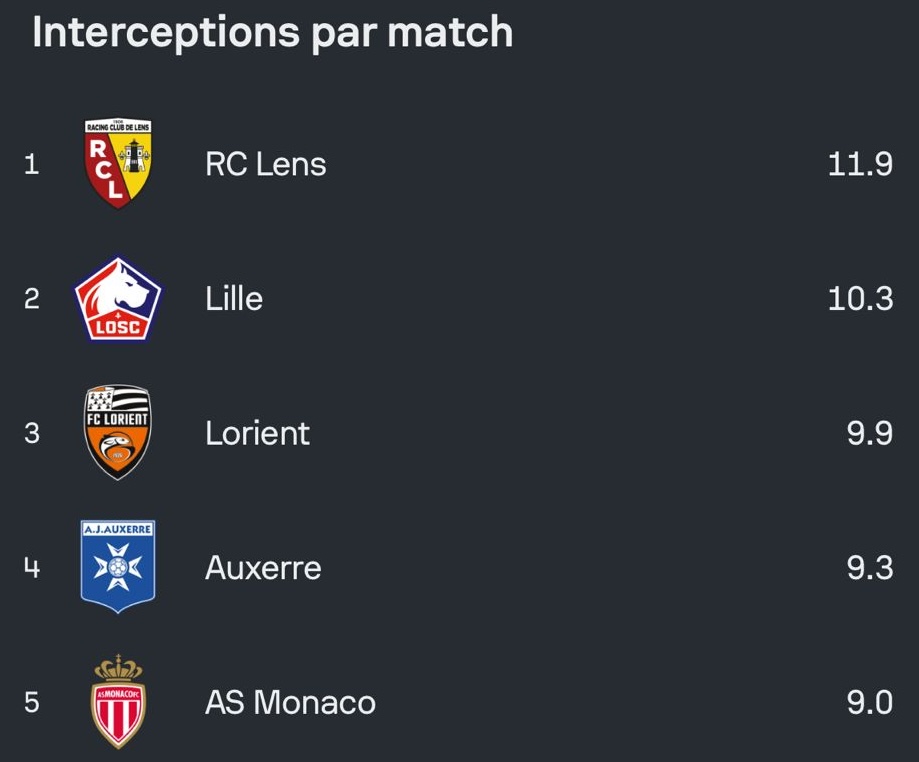Click the Lille LOSC club logo

coord(118,298)
